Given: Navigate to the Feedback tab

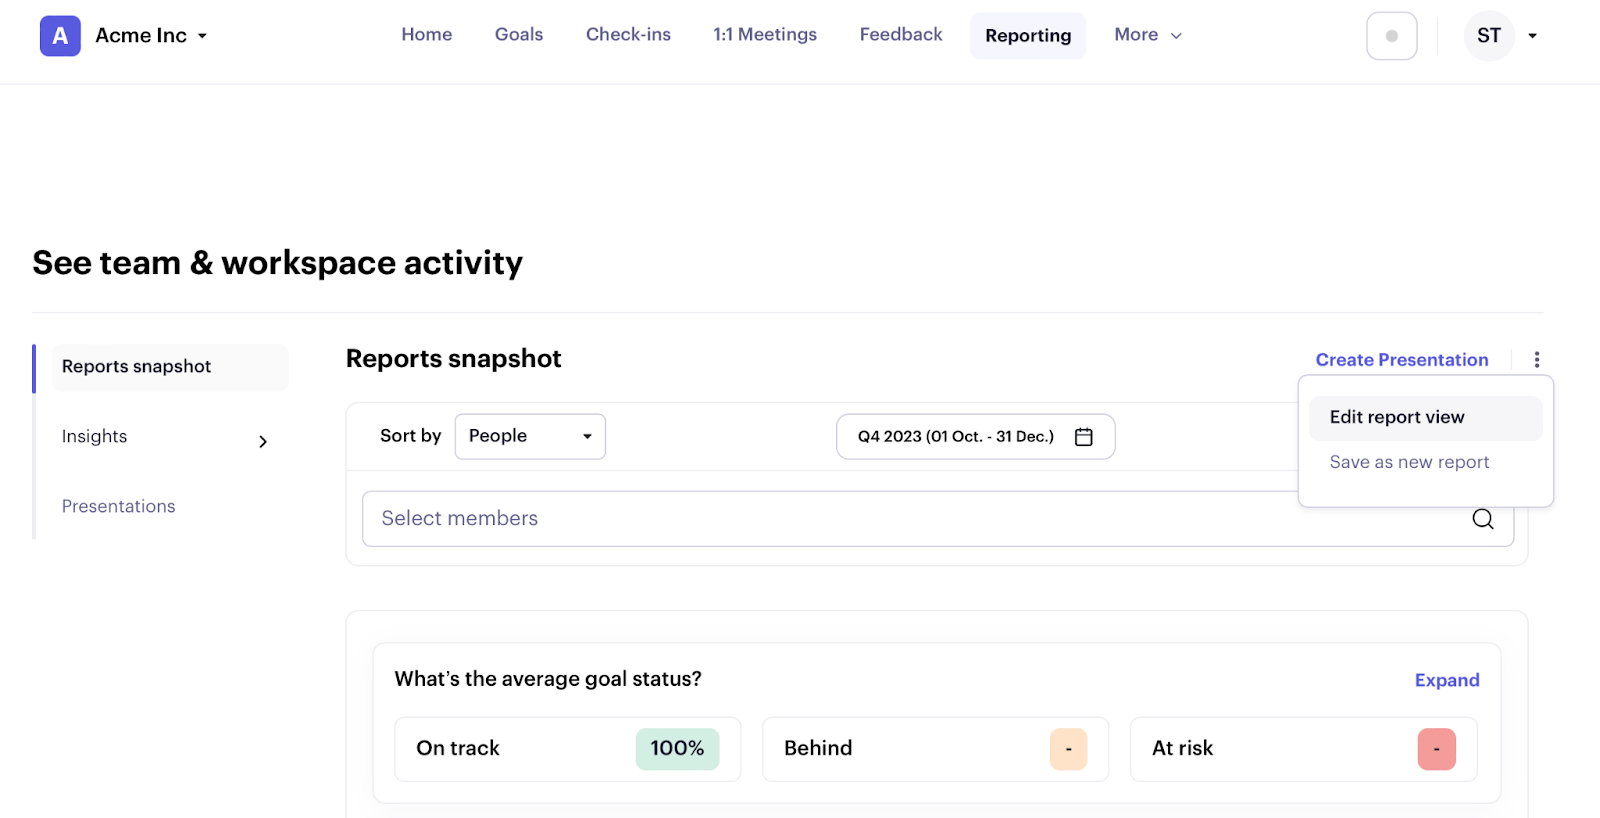Looking at the screenshot, I should pos(901,35).
